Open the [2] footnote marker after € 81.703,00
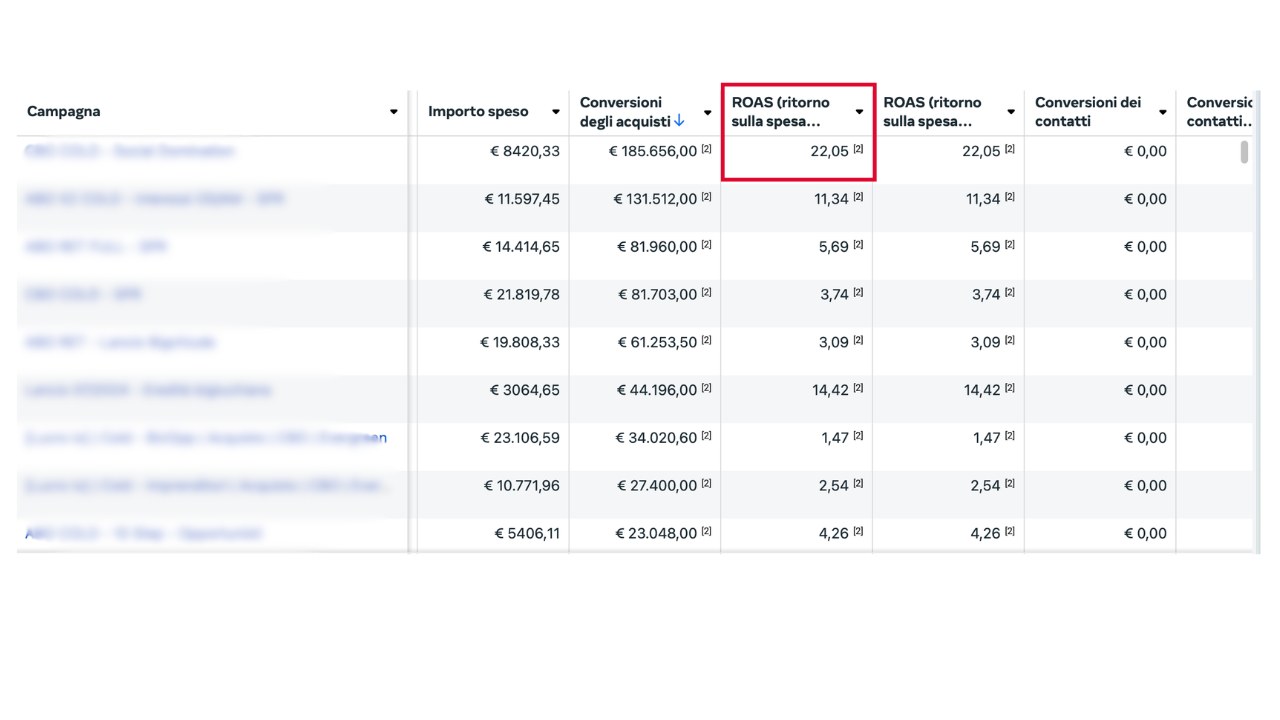Image resolution: width=1280 pixels, height=720 pixels. (706, 293)
